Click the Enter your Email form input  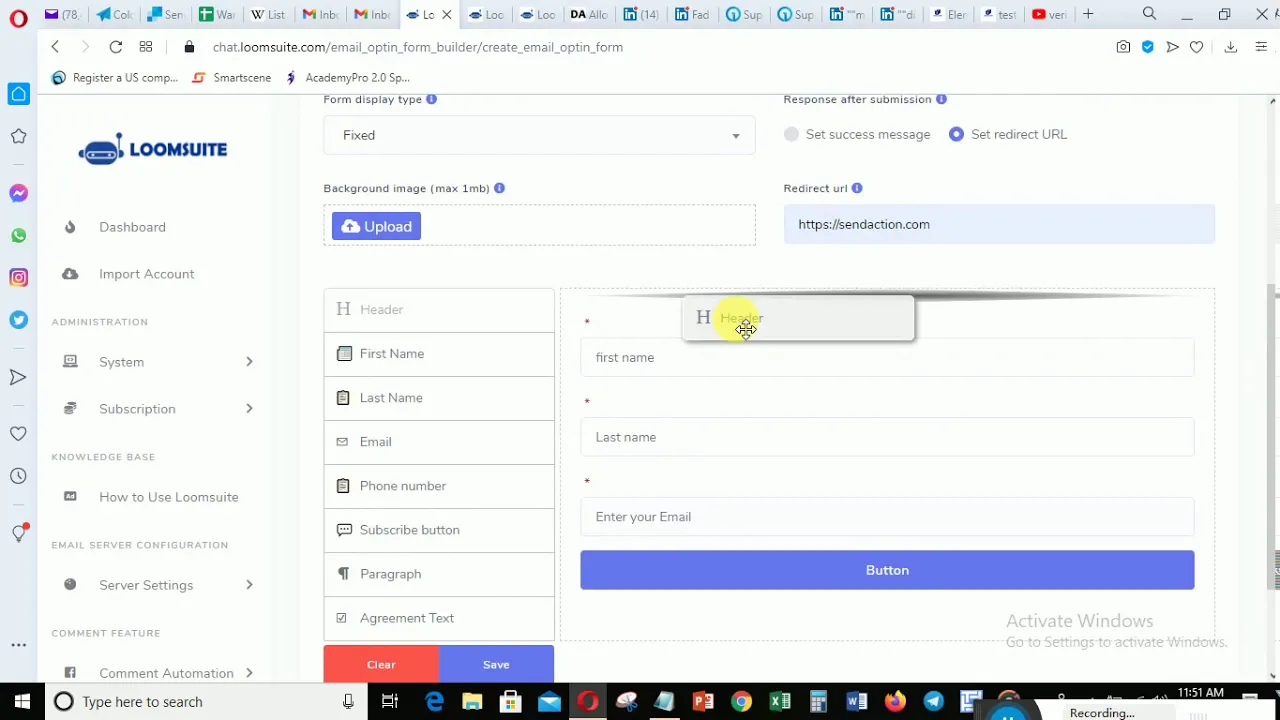tap(887, 517)
